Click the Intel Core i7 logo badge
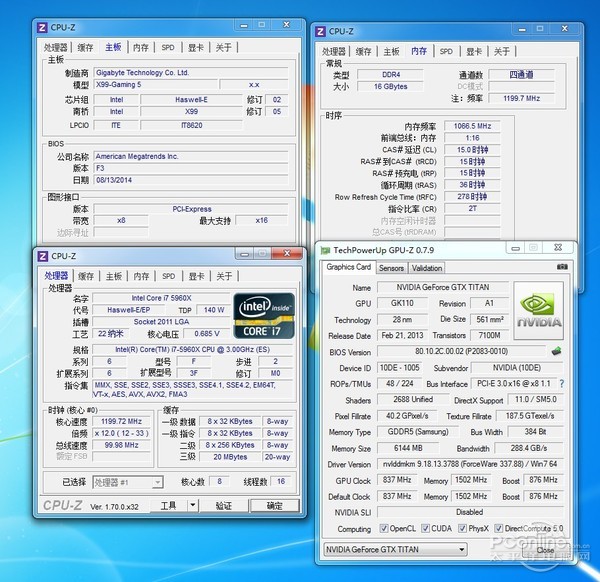The height and width of the screenshot is (582, 600). click(264, 316)
